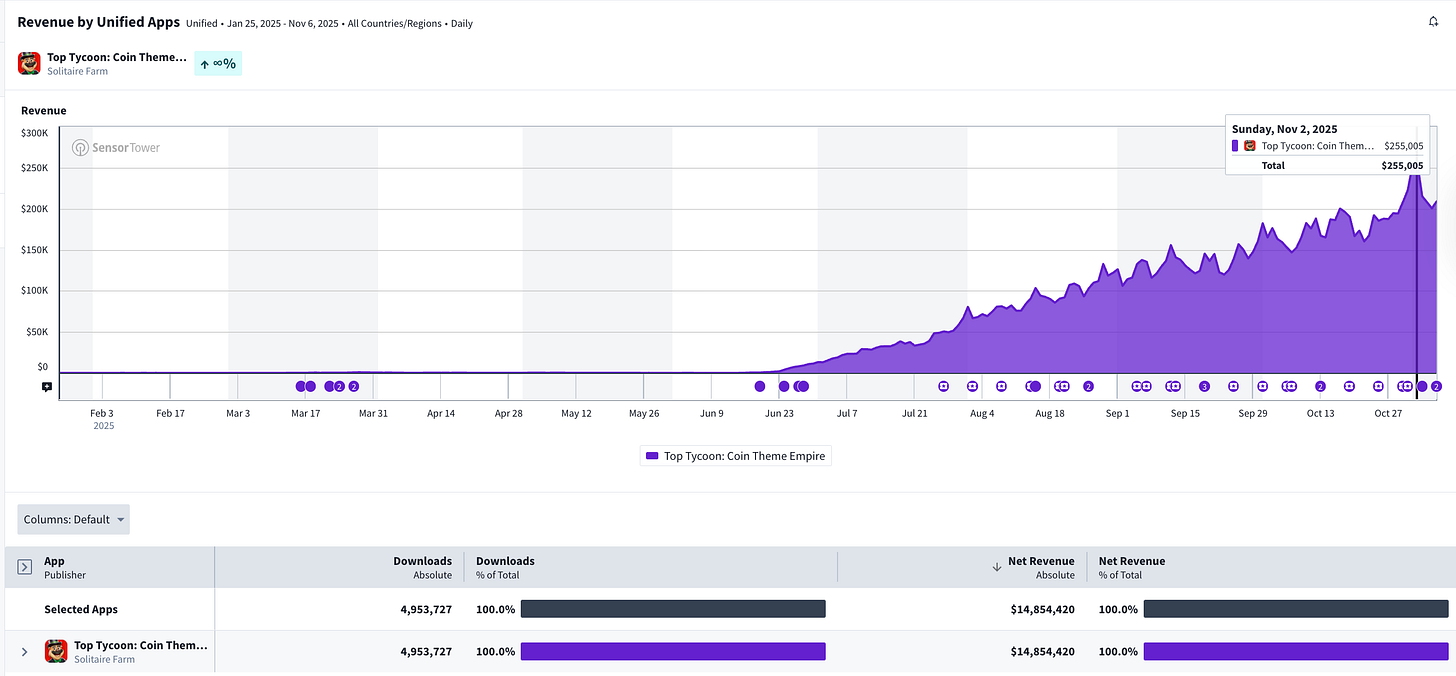Click the expand columns arrow icon in table header
1456x676 pixels.
(x=25, y=567)
